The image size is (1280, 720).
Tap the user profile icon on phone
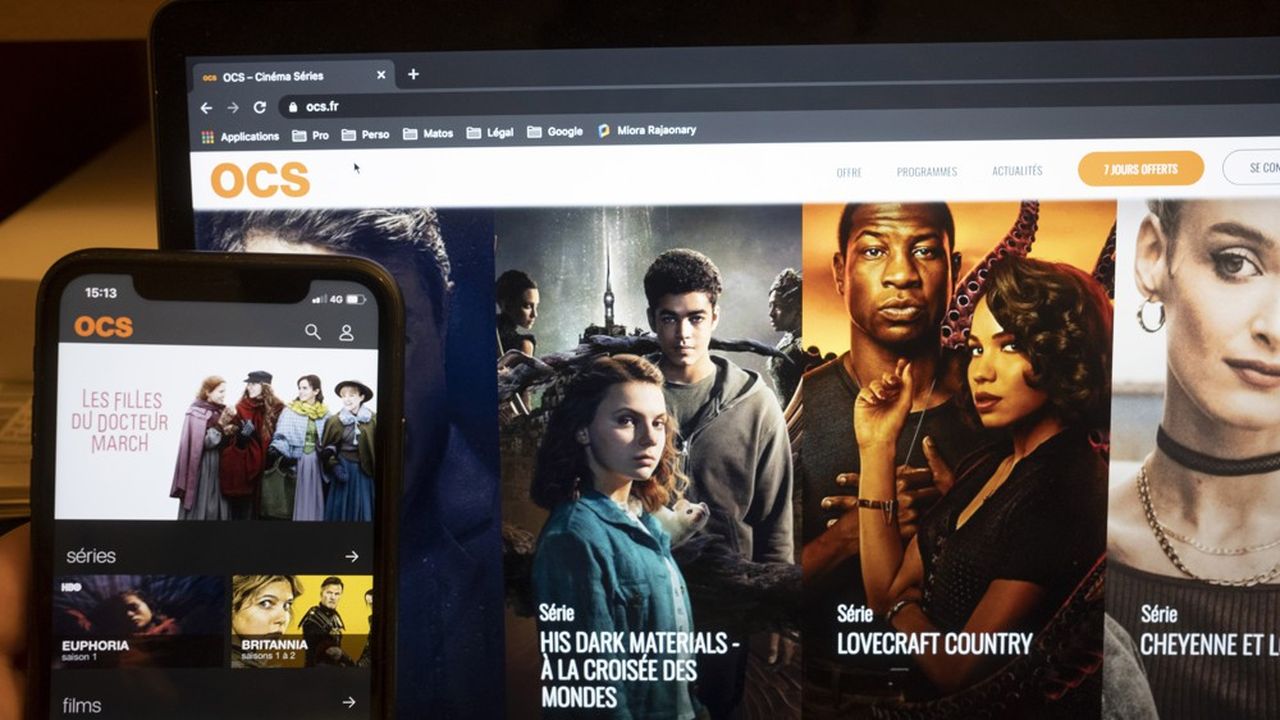pos(346,332)
